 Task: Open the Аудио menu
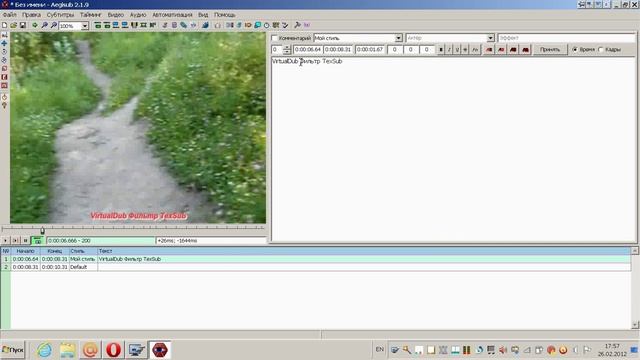click(x=138, y=15)
